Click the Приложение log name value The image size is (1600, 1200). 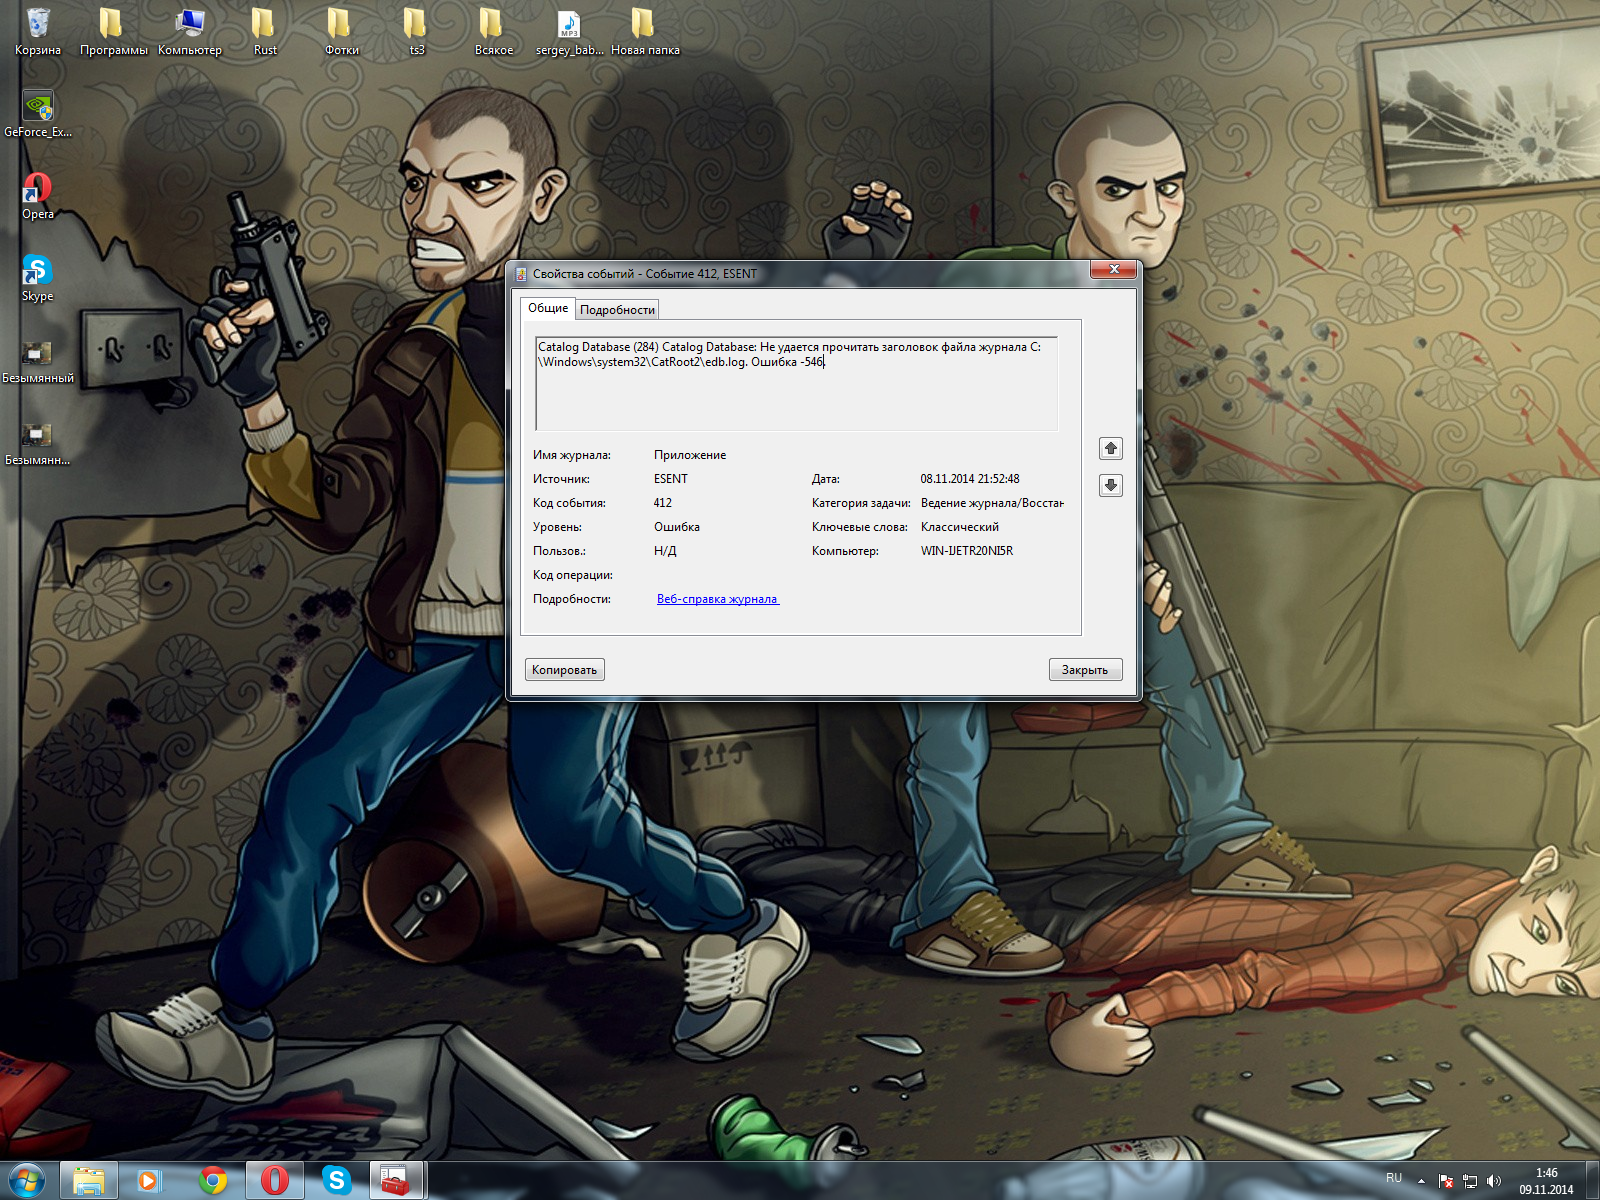(x=690, y=455)
